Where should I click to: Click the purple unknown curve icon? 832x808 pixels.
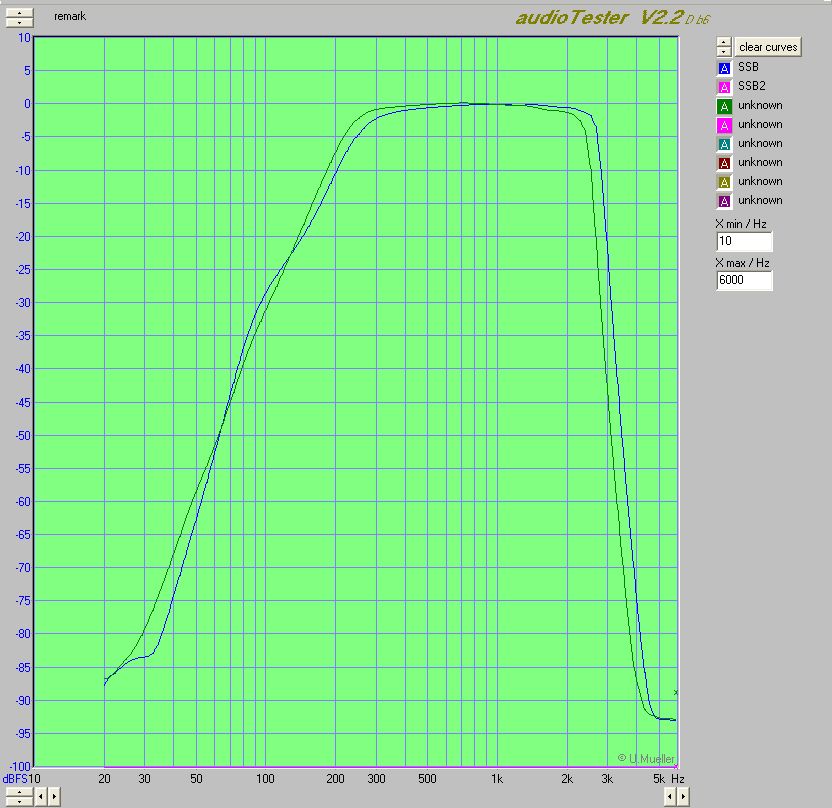click(725, 201)
